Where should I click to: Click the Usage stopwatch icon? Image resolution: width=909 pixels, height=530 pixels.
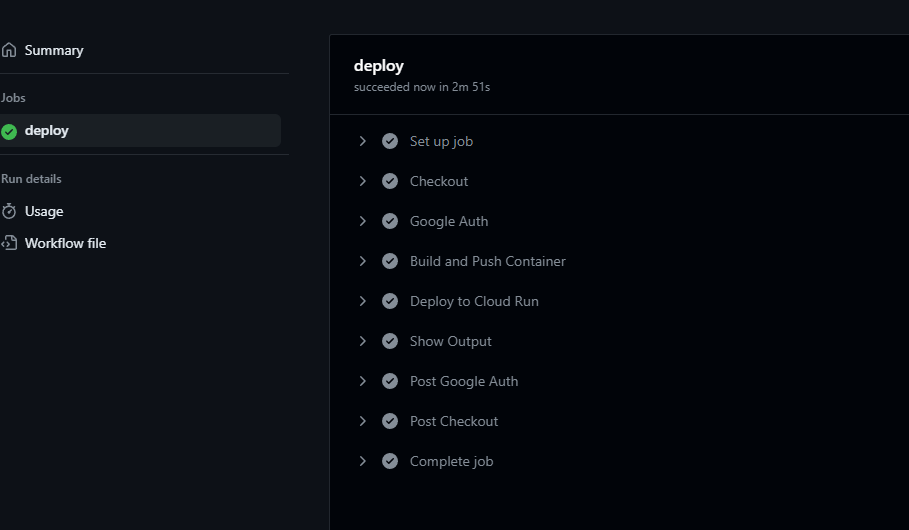9,211
